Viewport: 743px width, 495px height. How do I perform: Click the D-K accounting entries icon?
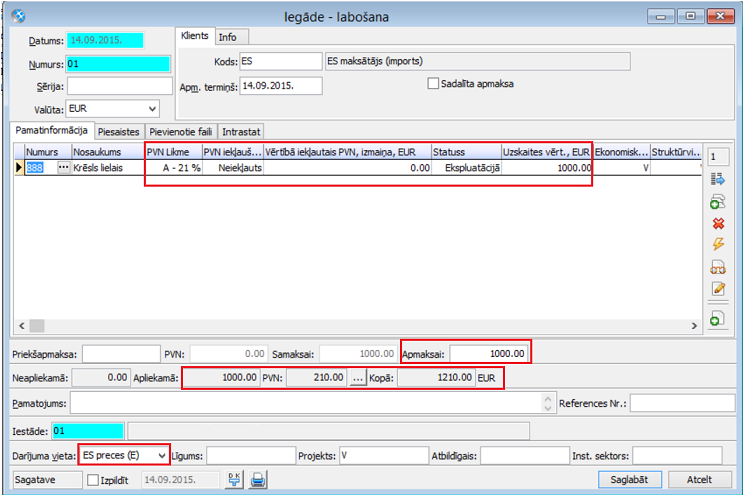click(235, 480)
